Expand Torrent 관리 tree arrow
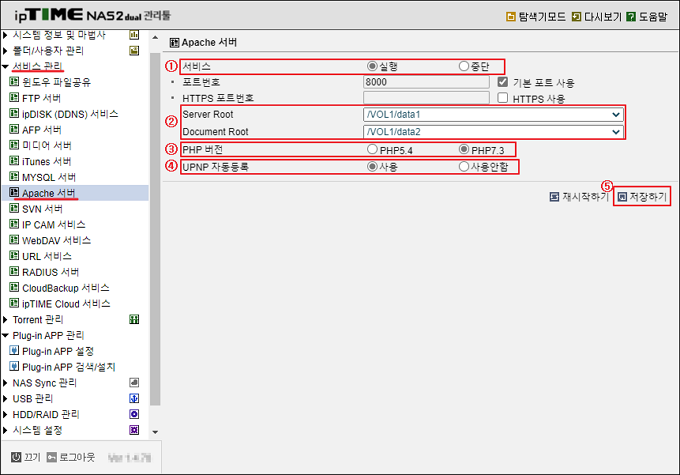This screenshot has height=475, width=680. [x=5, y=320]
